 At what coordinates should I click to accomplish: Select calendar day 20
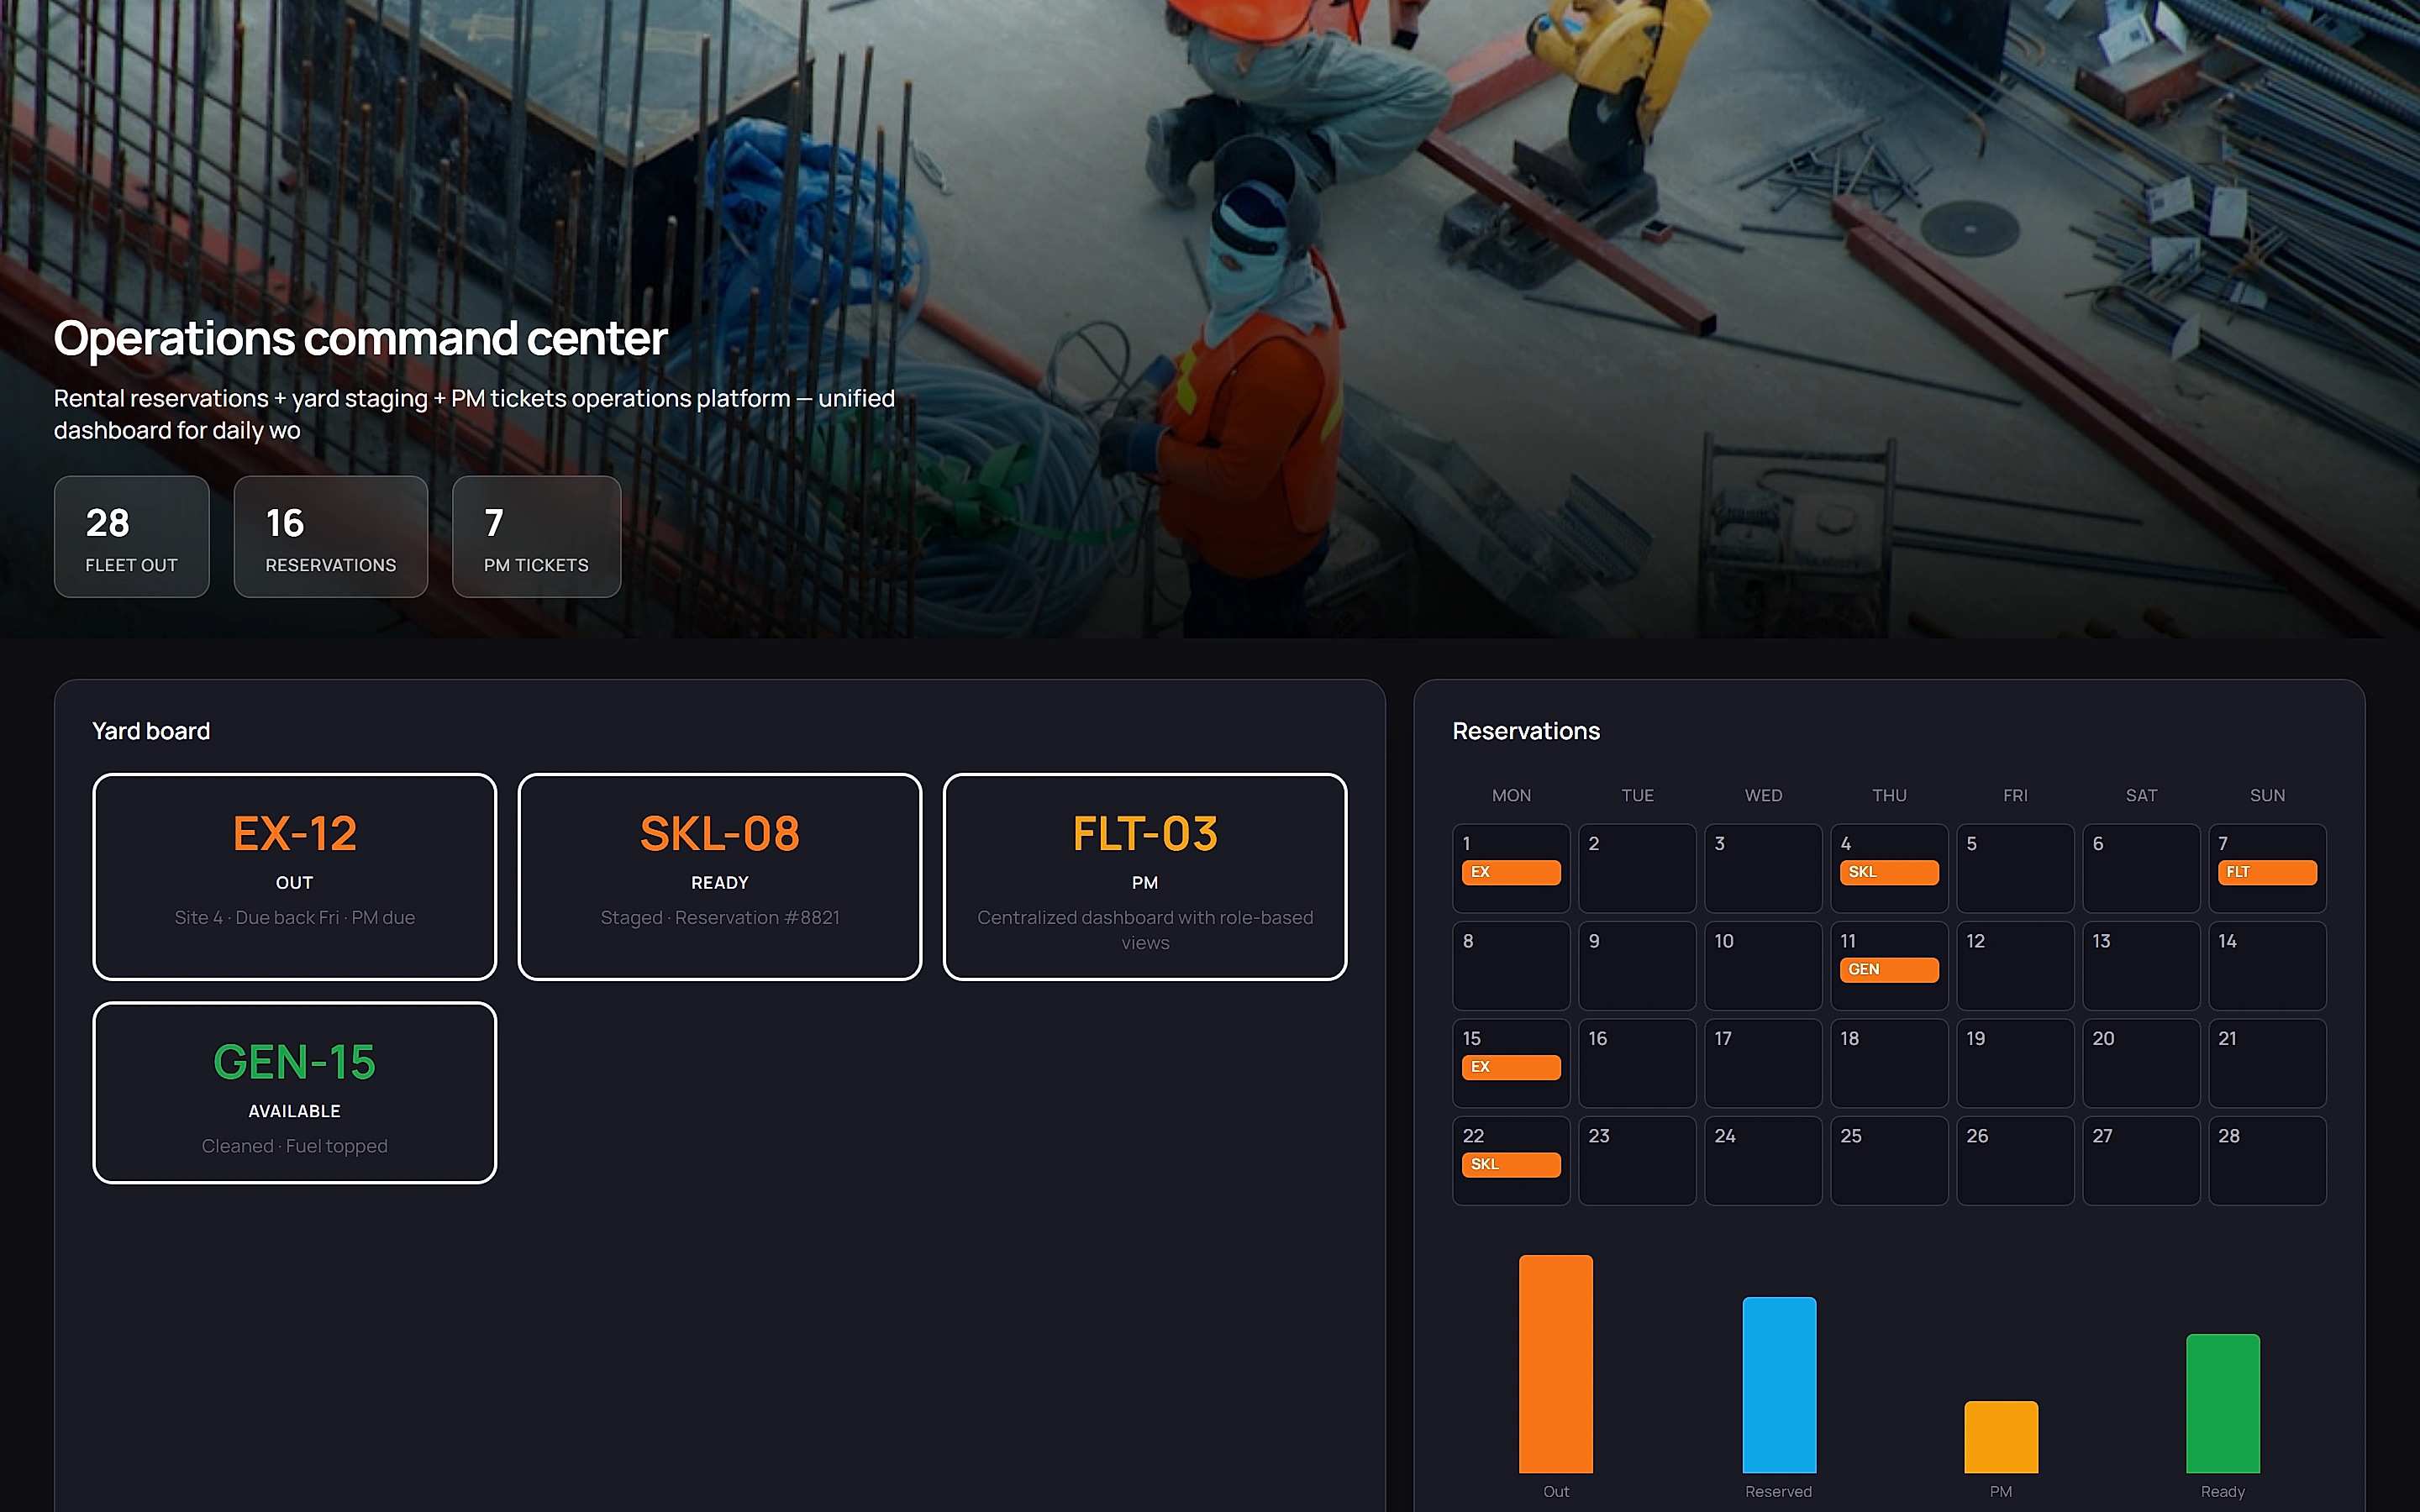(x=2141, y=1063)
